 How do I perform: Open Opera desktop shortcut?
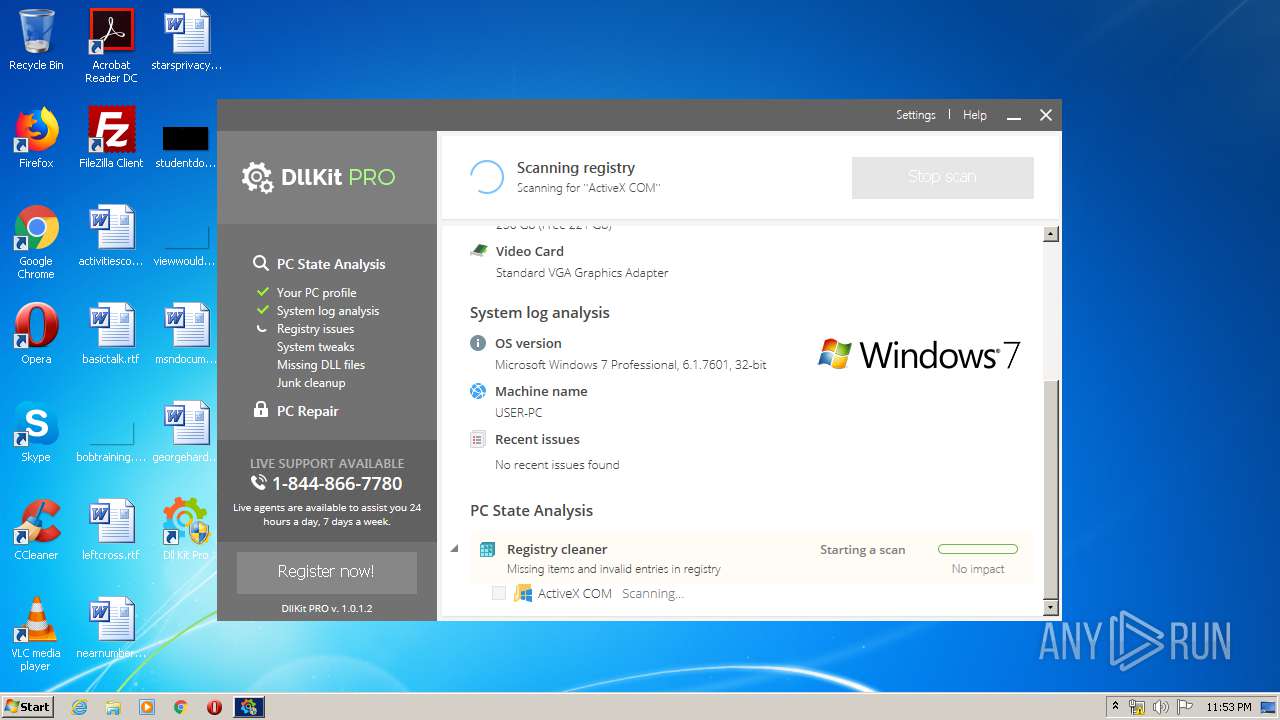coord(36,334)
